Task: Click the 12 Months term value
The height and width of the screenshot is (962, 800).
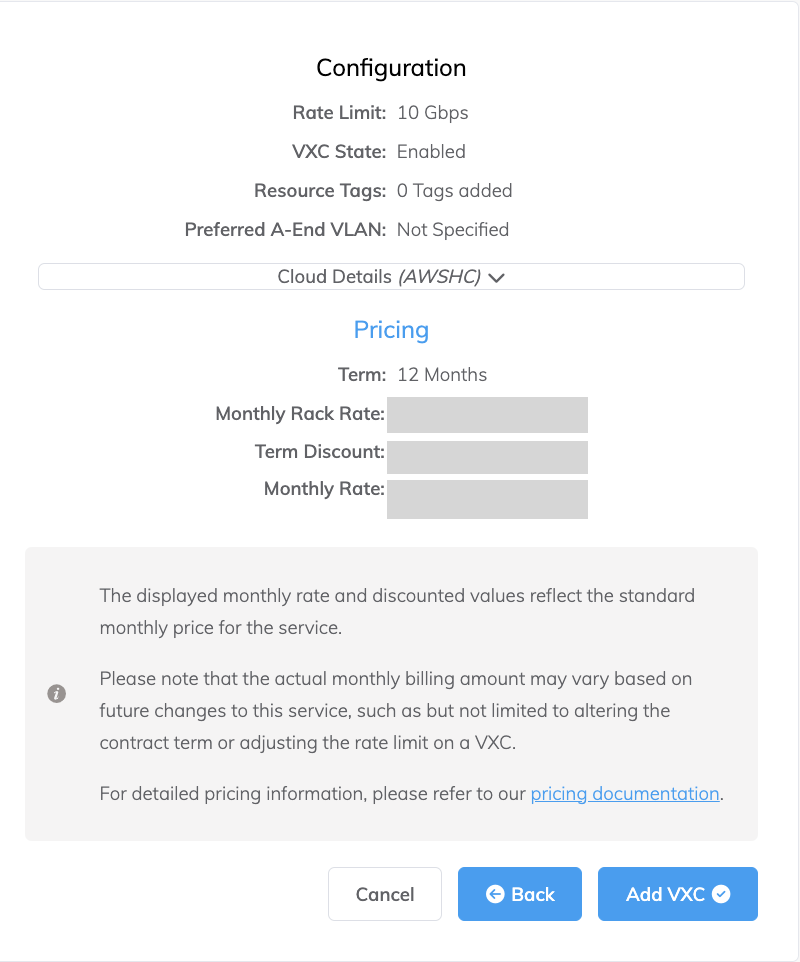Action: point(442,375)
